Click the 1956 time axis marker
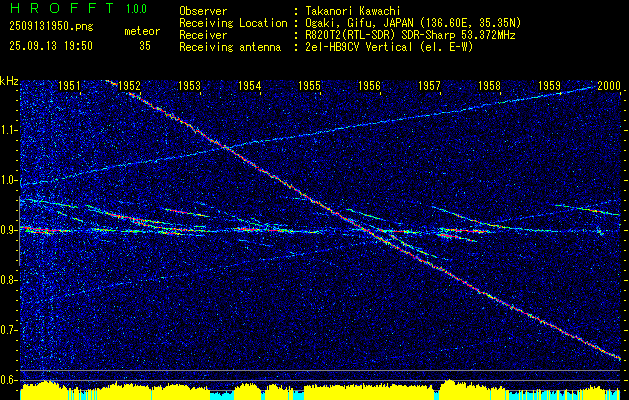The width and height of the screenshot is (629, 400). 369,85
